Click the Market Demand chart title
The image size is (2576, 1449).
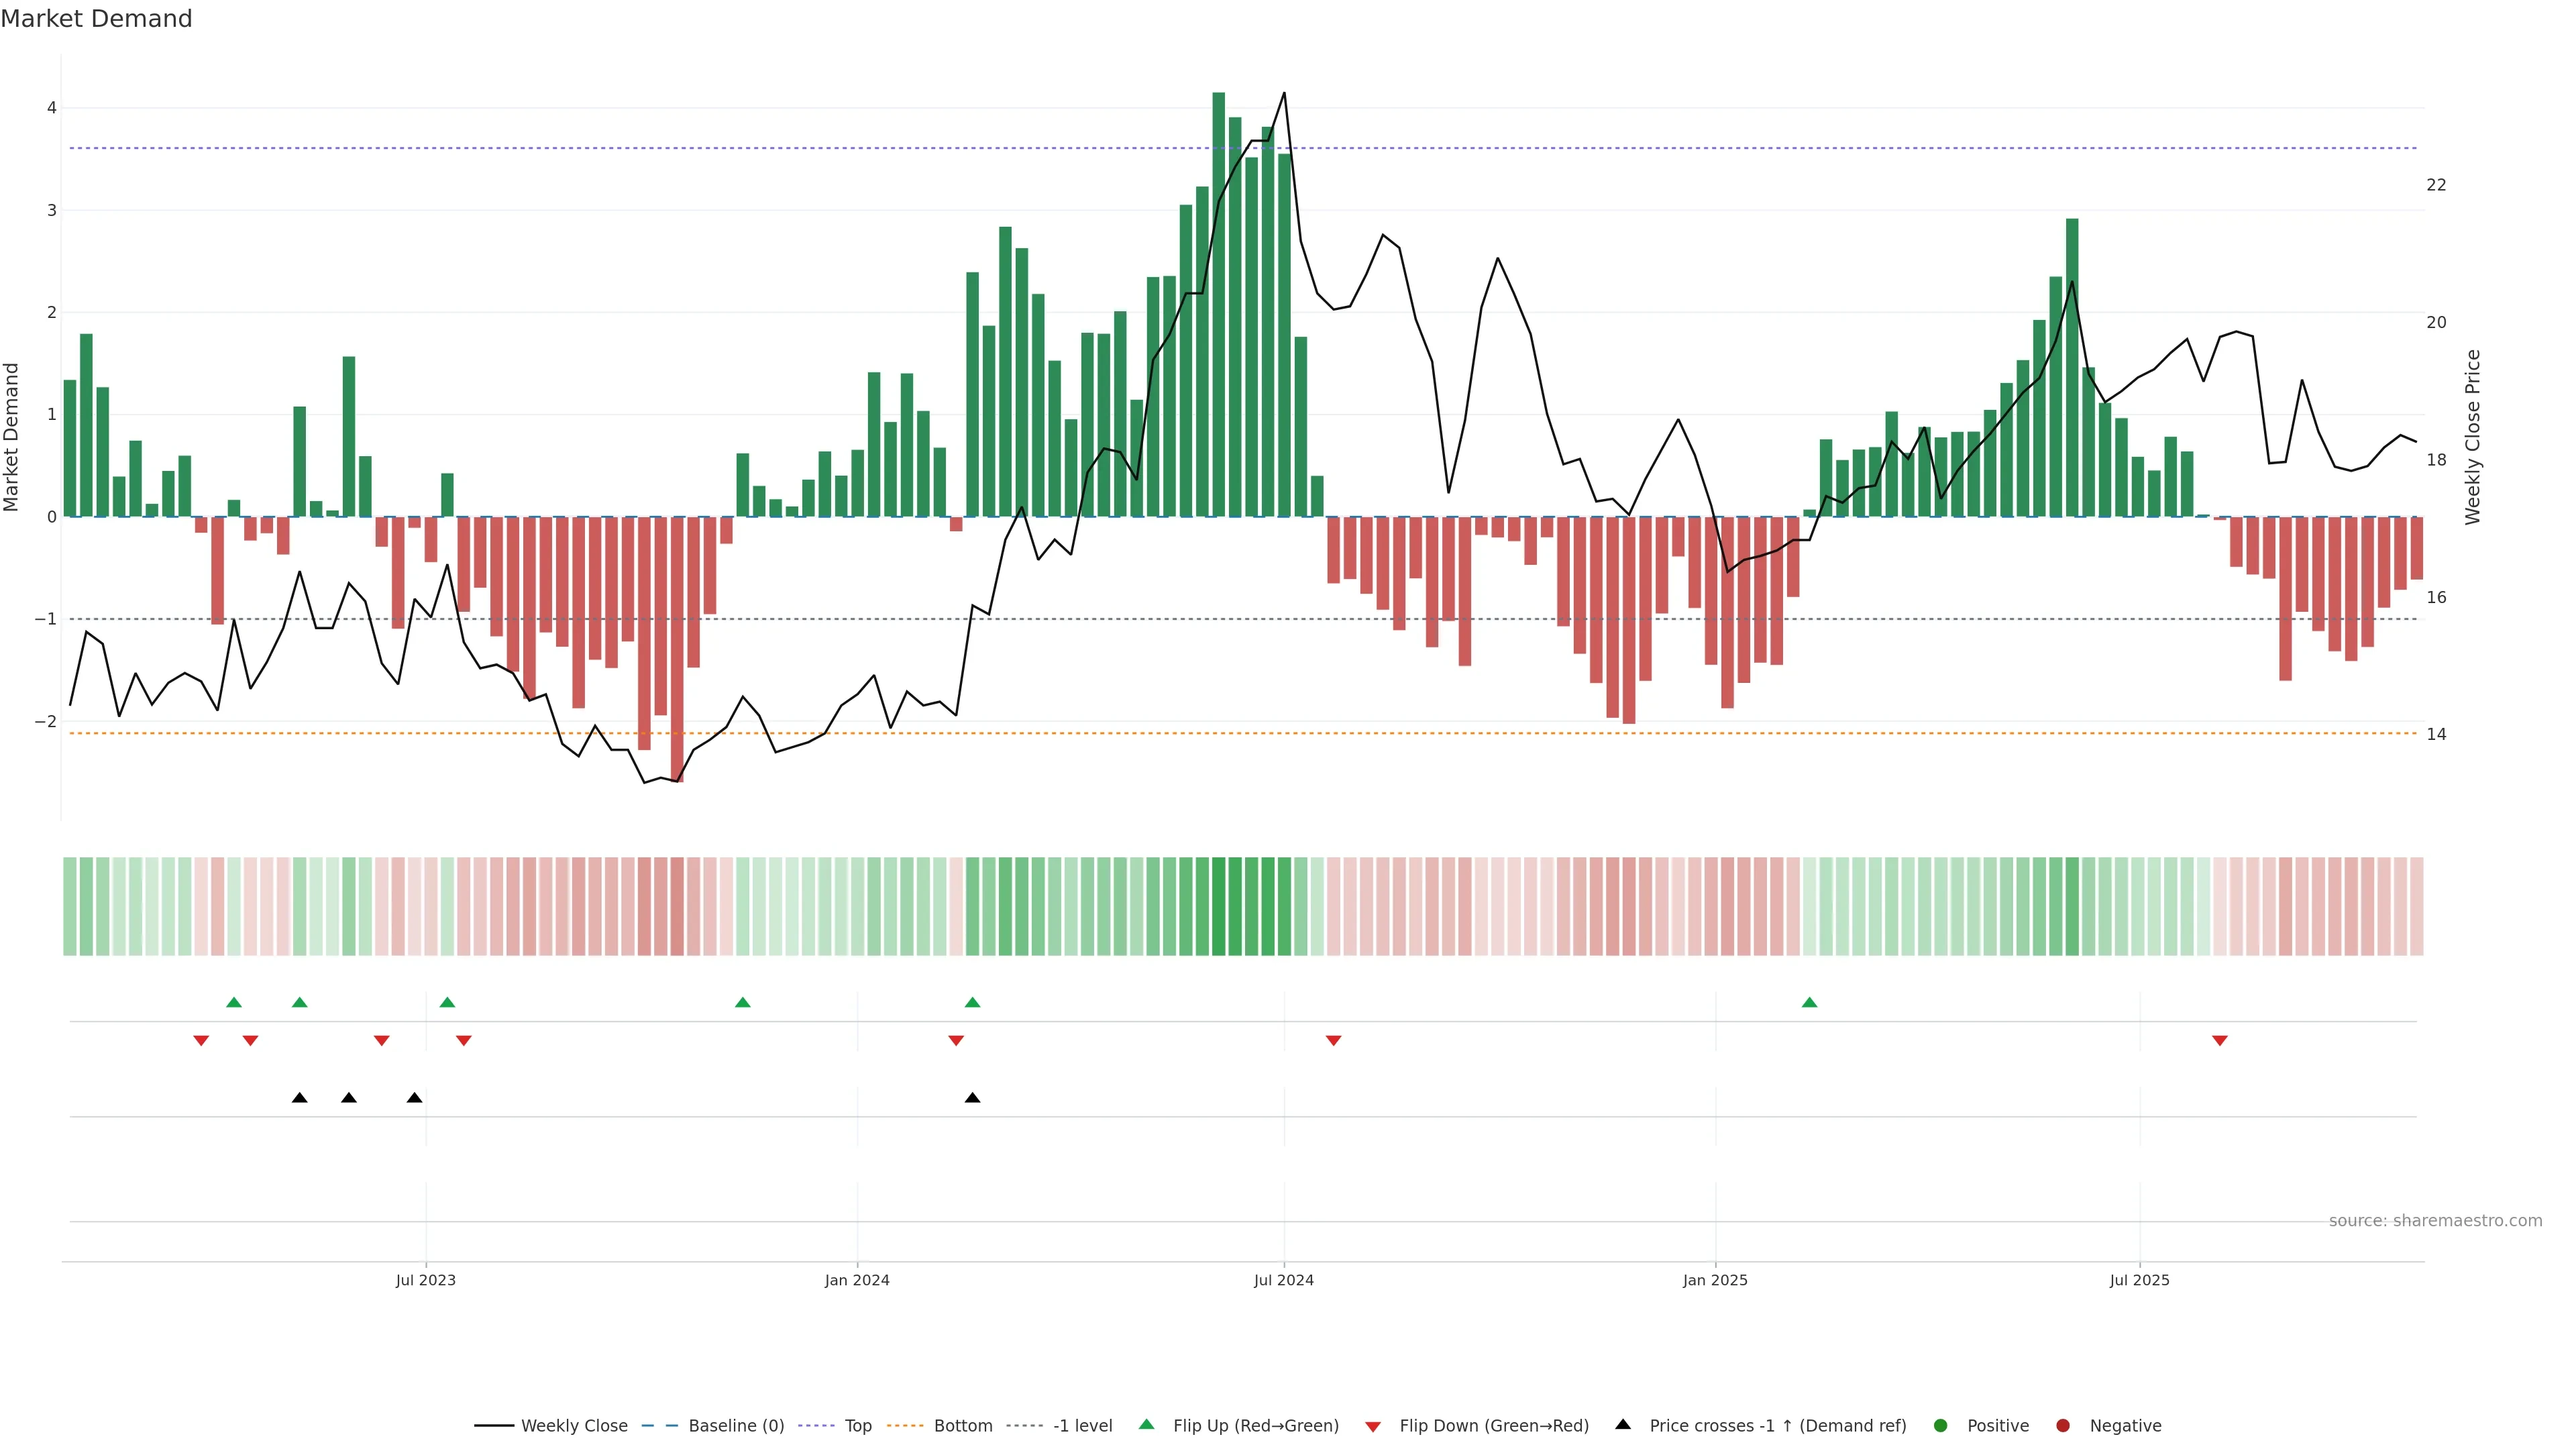pyautogui.click(x=96, y=19)
